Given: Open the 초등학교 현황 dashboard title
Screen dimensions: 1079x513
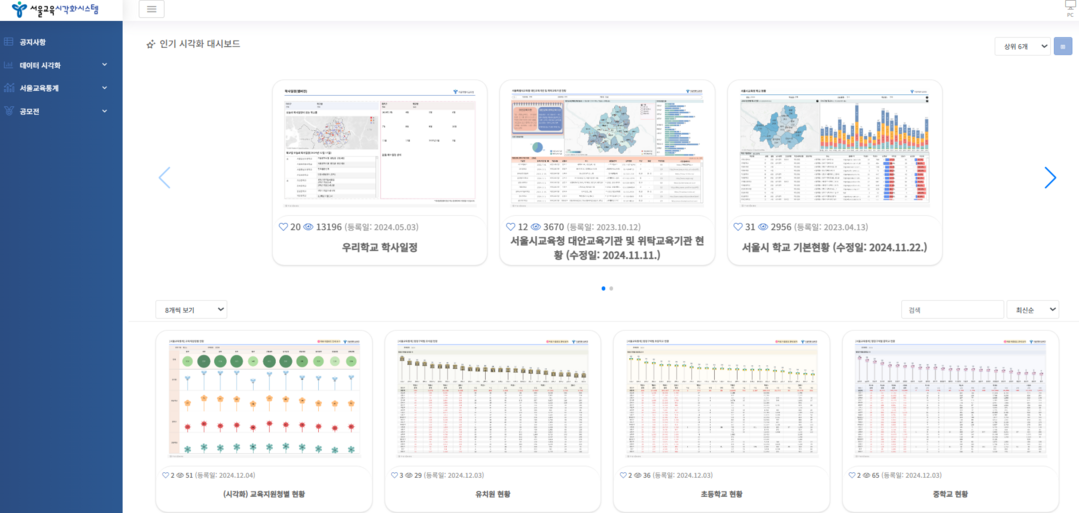Looking at the screenshot, I should pyautogui.click(x=721, y=494).
